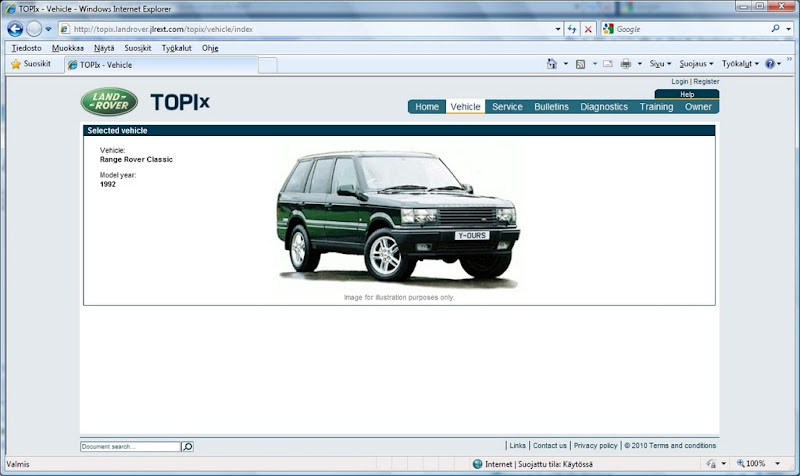Click the Range Rover Classic vehicle text
800x476 pixels.
[x=136, y=159]
